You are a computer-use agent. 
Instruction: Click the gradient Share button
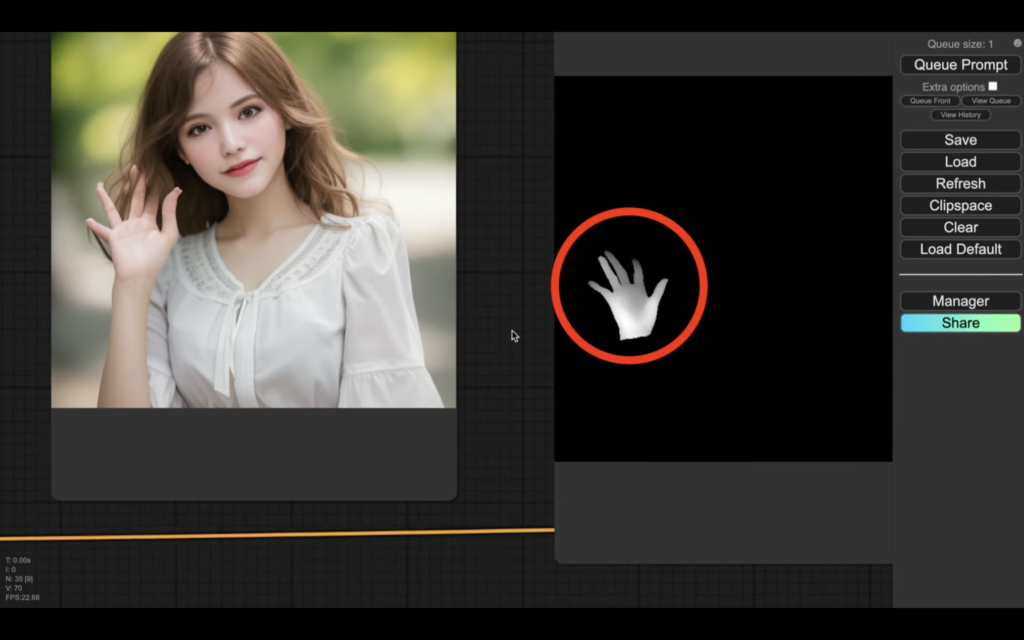tap(960, 323)
